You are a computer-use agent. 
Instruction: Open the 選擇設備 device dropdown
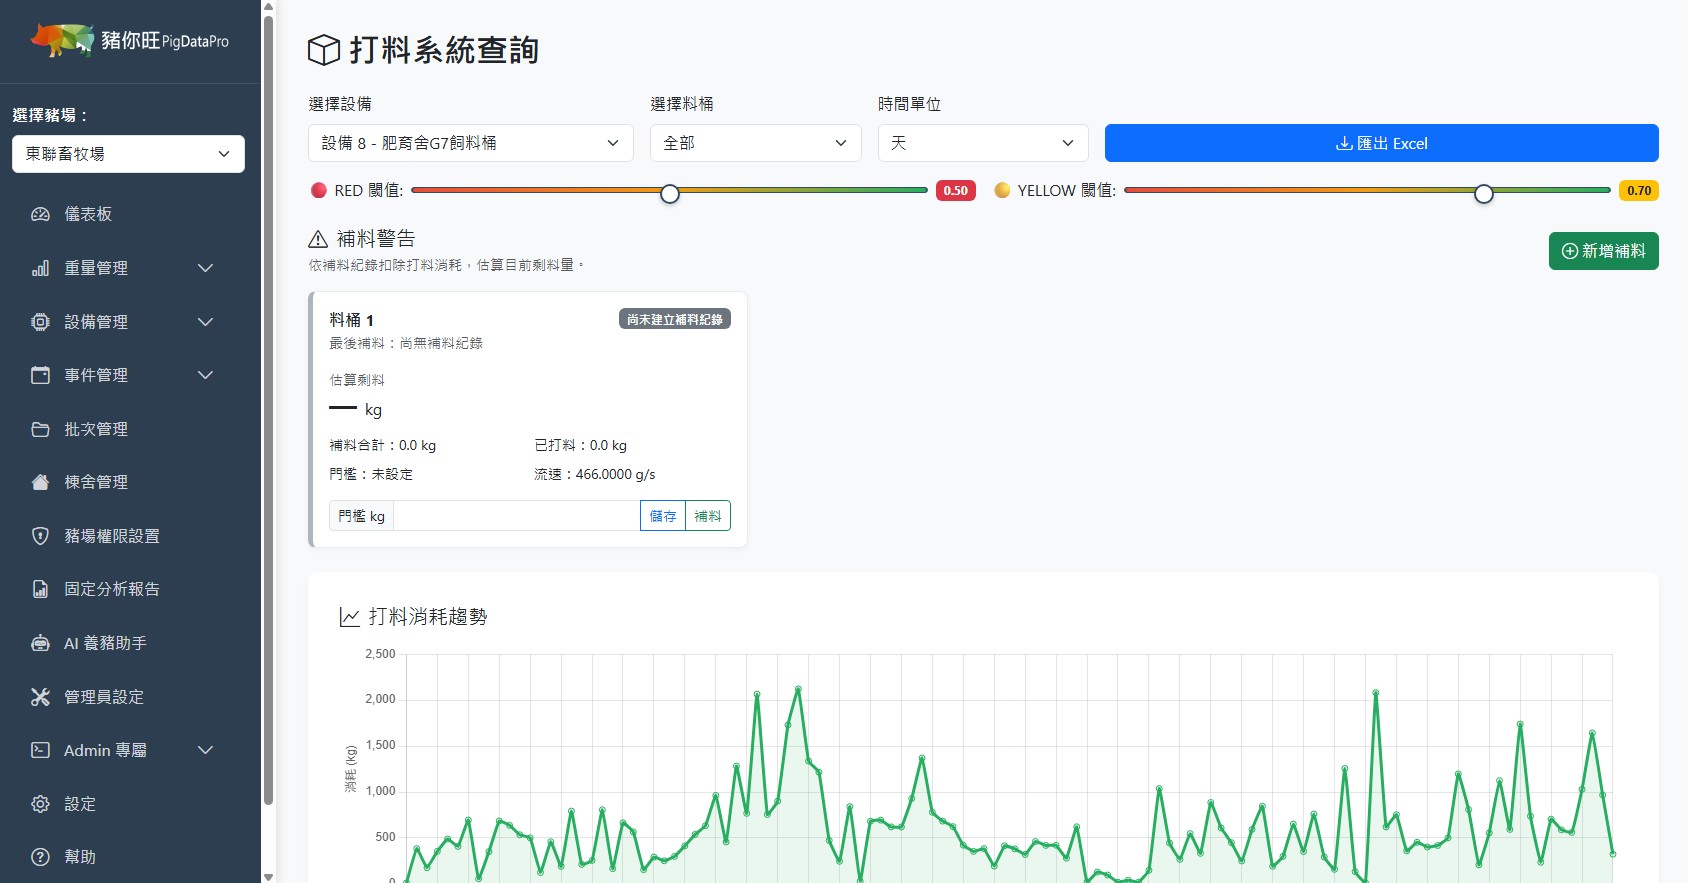pos(471,143)
